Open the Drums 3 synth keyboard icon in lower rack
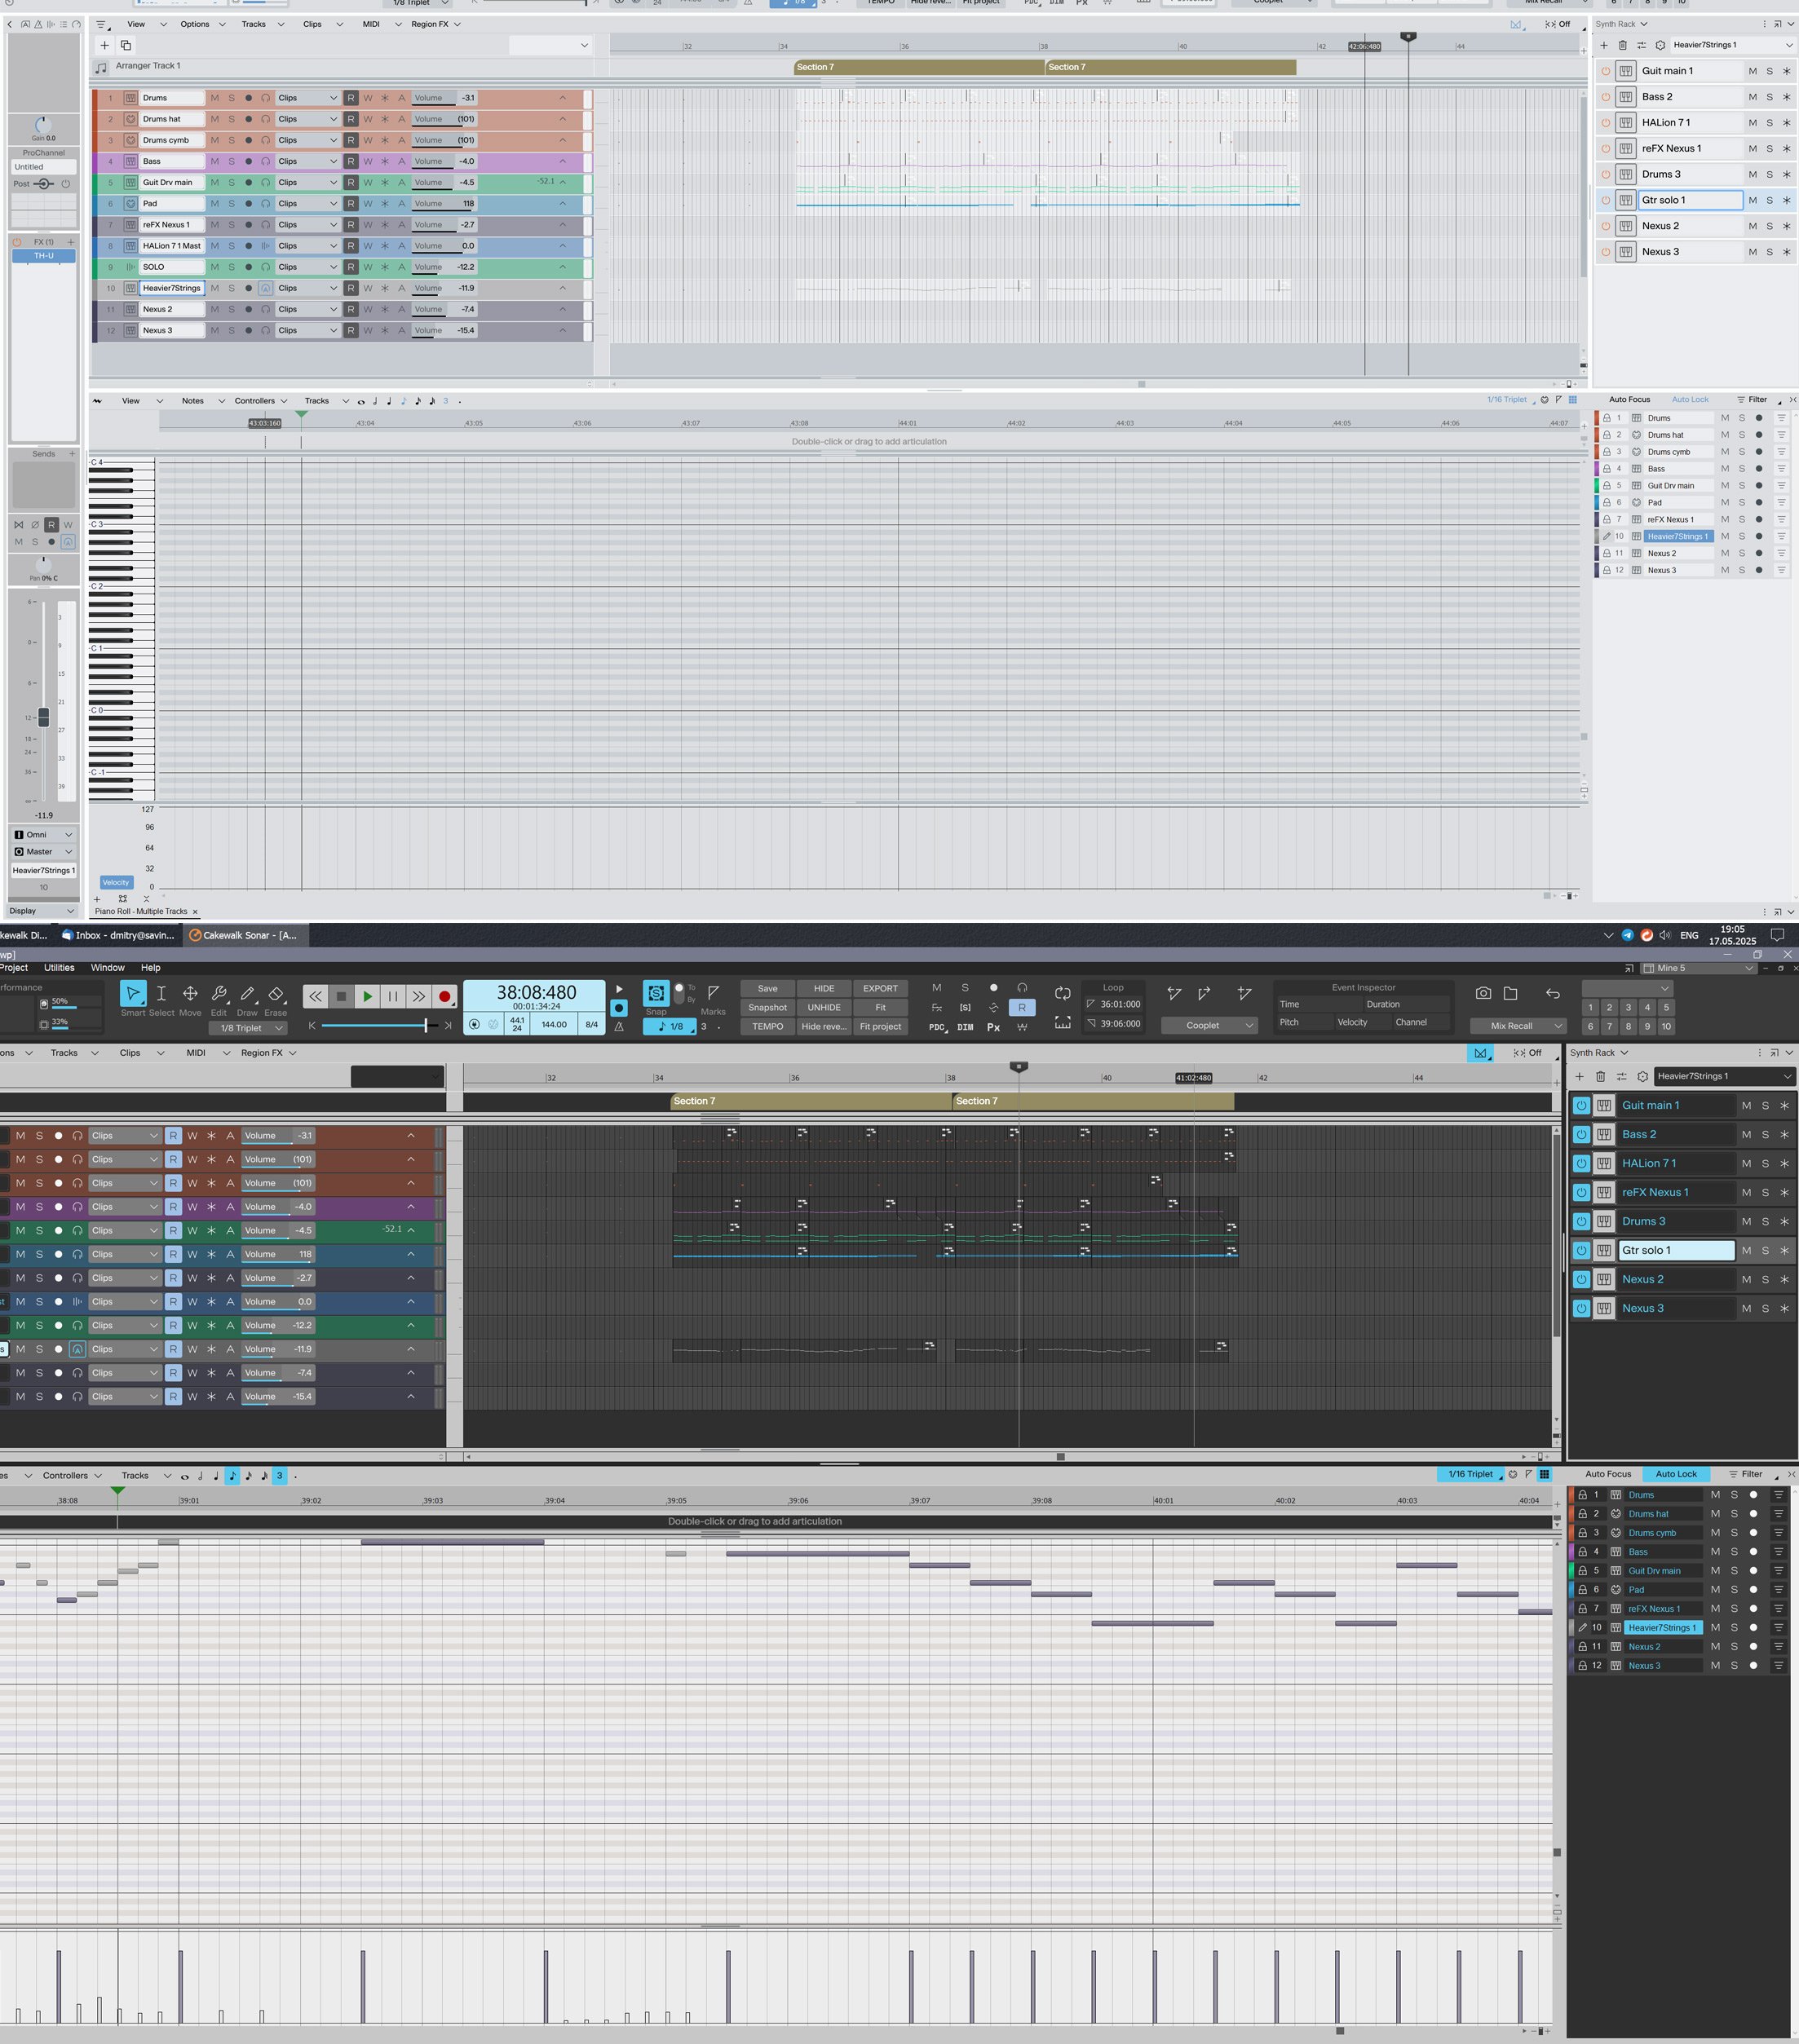1799x2044 pixels. pyautogui.click(x=1603, y=1221)
